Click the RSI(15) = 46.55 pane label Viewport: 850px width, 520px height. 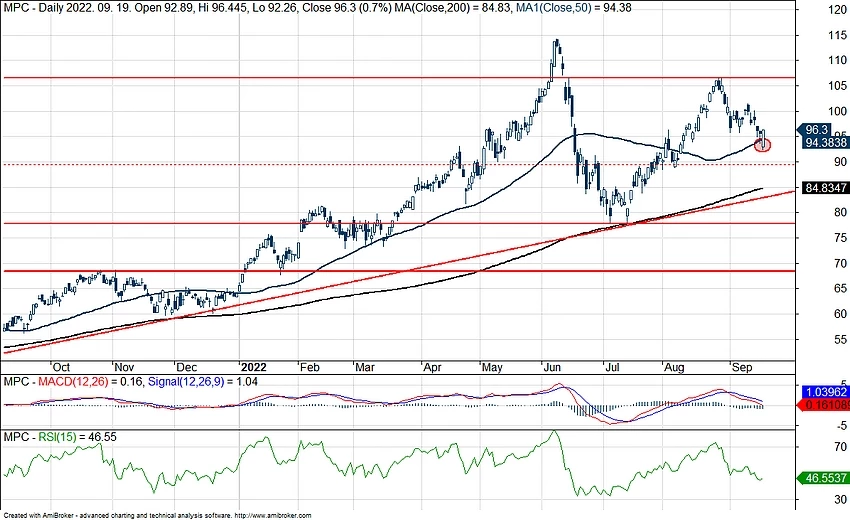click(78, 437)
